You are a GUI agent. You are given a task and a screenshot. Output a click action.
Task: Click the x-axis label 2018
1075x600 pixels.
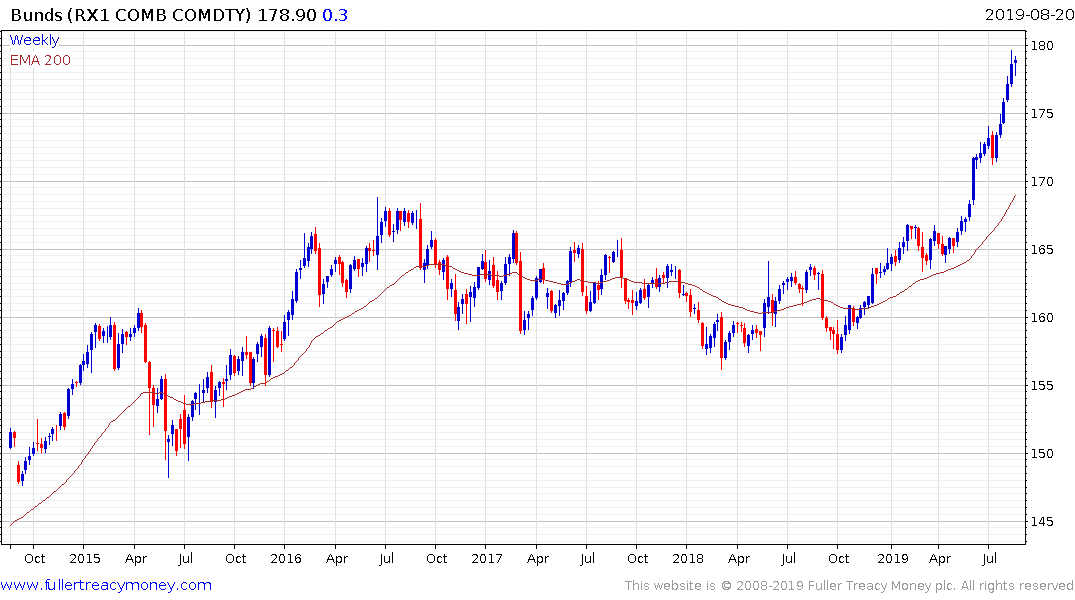click(688, 558)
